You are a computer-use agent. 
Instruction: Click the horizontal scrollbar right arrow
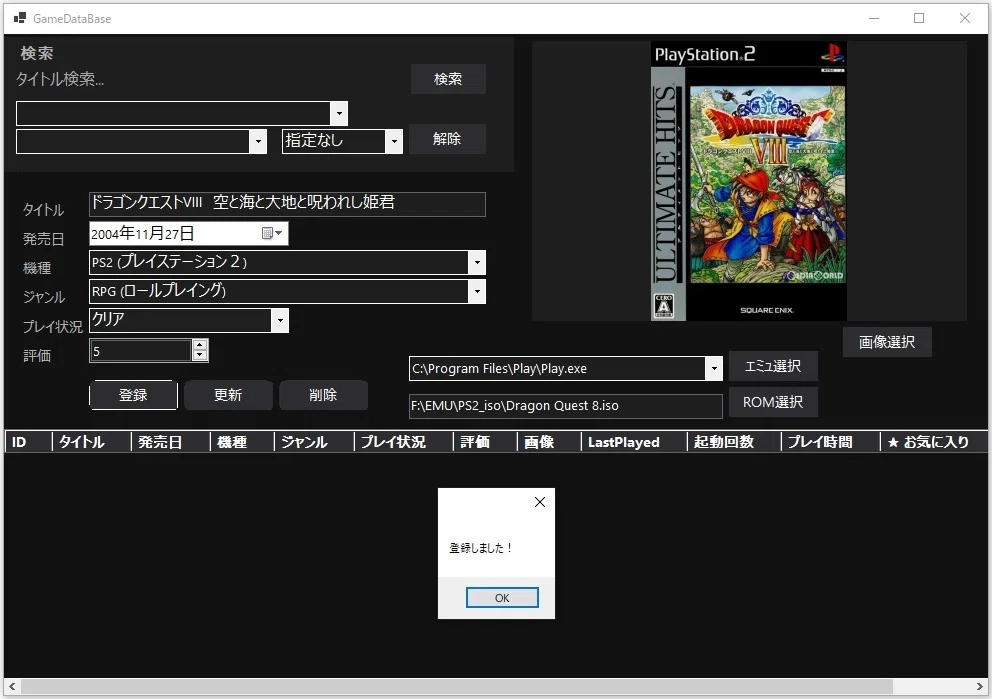click(979, 686)
